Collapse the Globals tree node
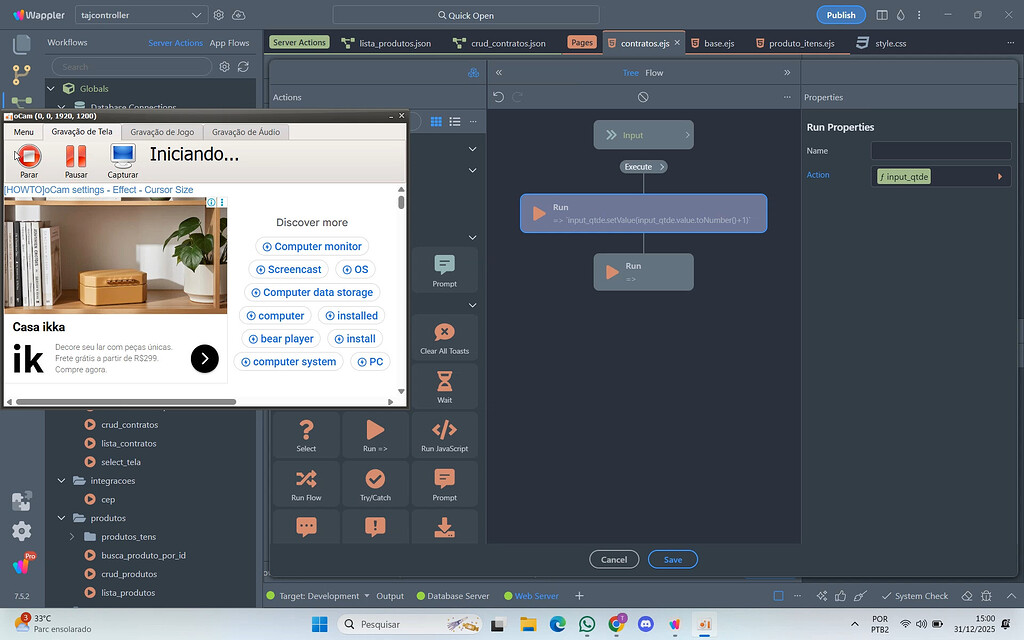Viewport: 1024px width, 640px height. coord(51,88)
